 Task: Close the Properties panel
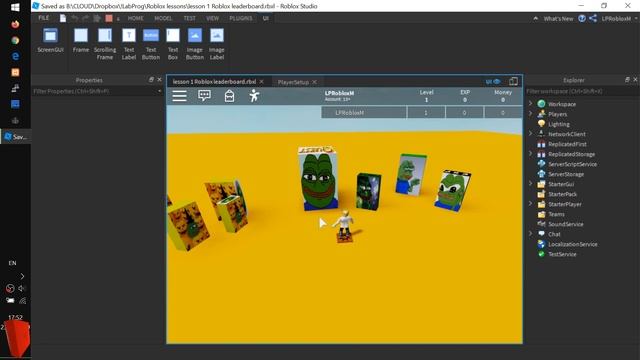(159, 80)
